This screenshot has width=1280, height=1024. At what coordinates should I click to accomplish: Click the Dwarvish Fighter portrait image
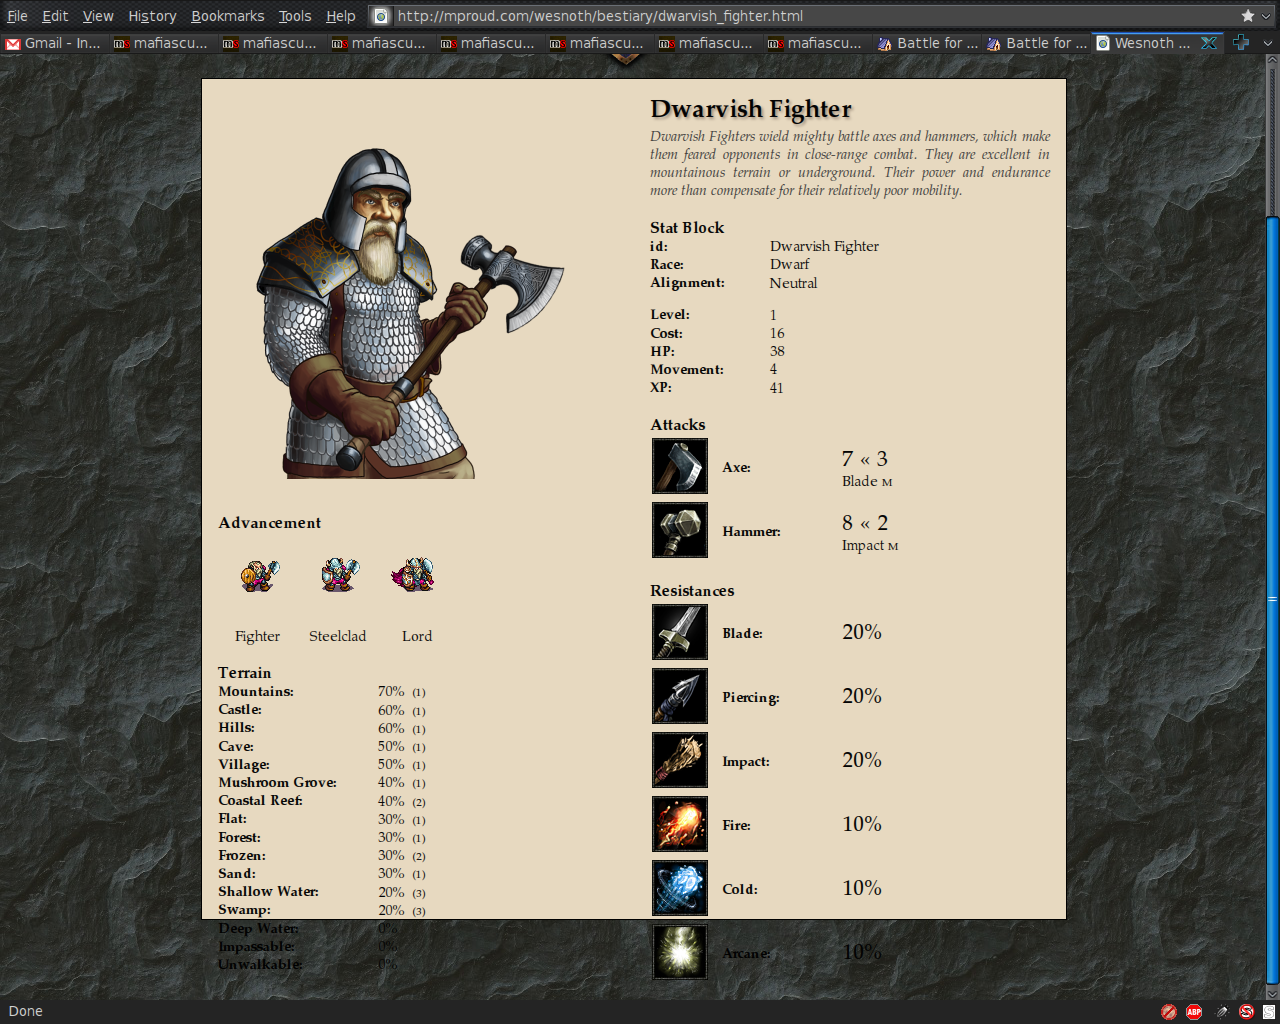point(410,313)
